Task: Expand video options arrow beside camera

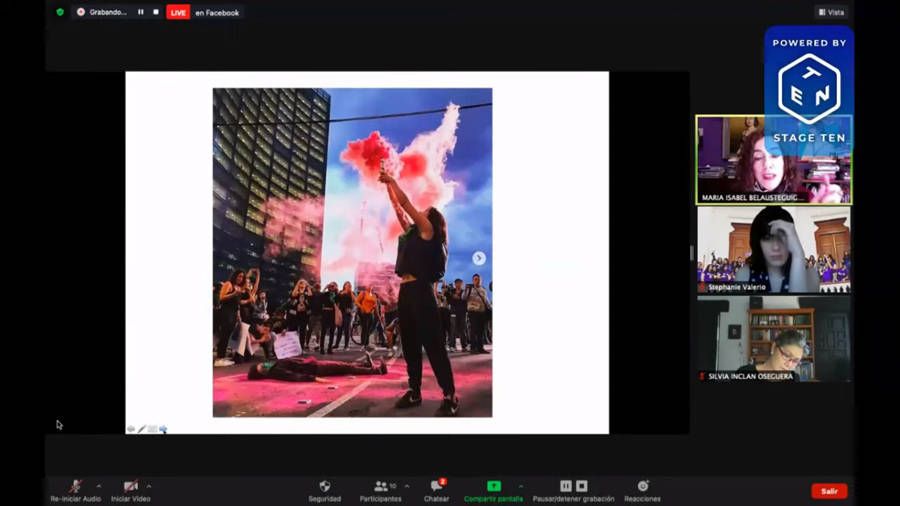Action: pos(150,486)
